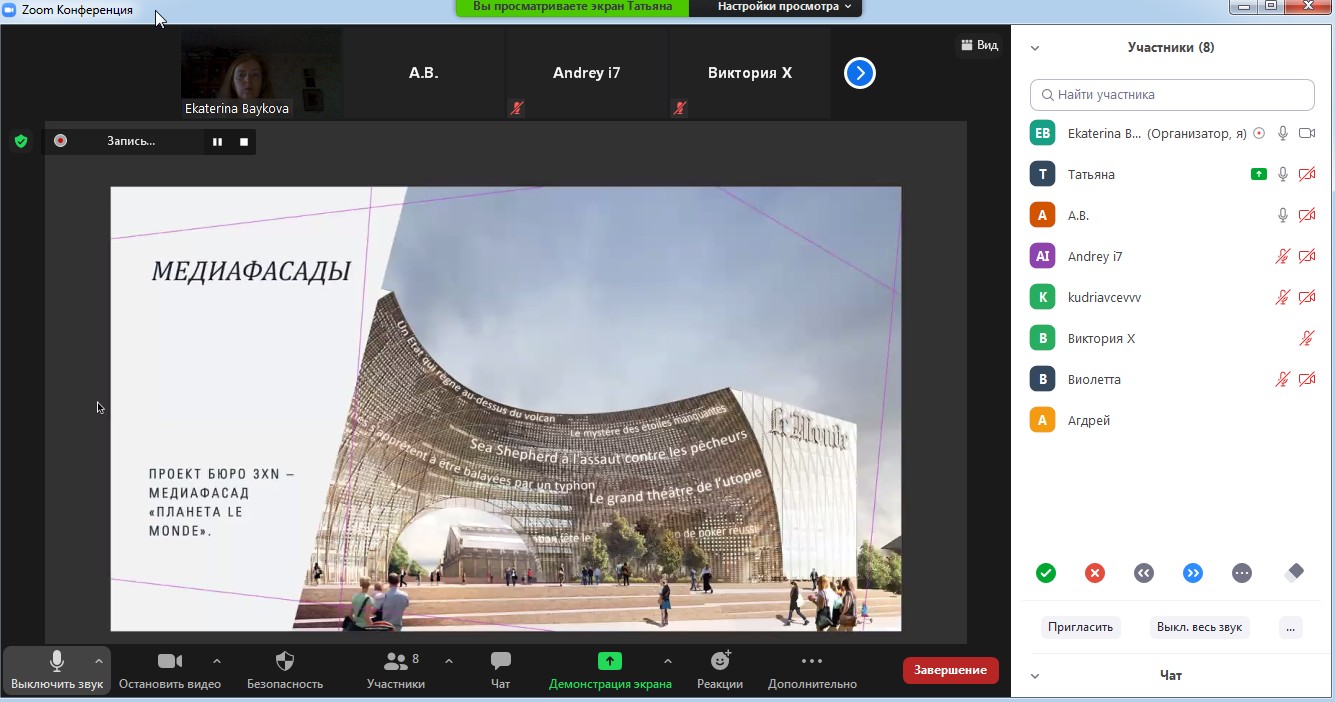
Task: Expand audio options arrow next to microphone
Action: (x=98, y=661)
